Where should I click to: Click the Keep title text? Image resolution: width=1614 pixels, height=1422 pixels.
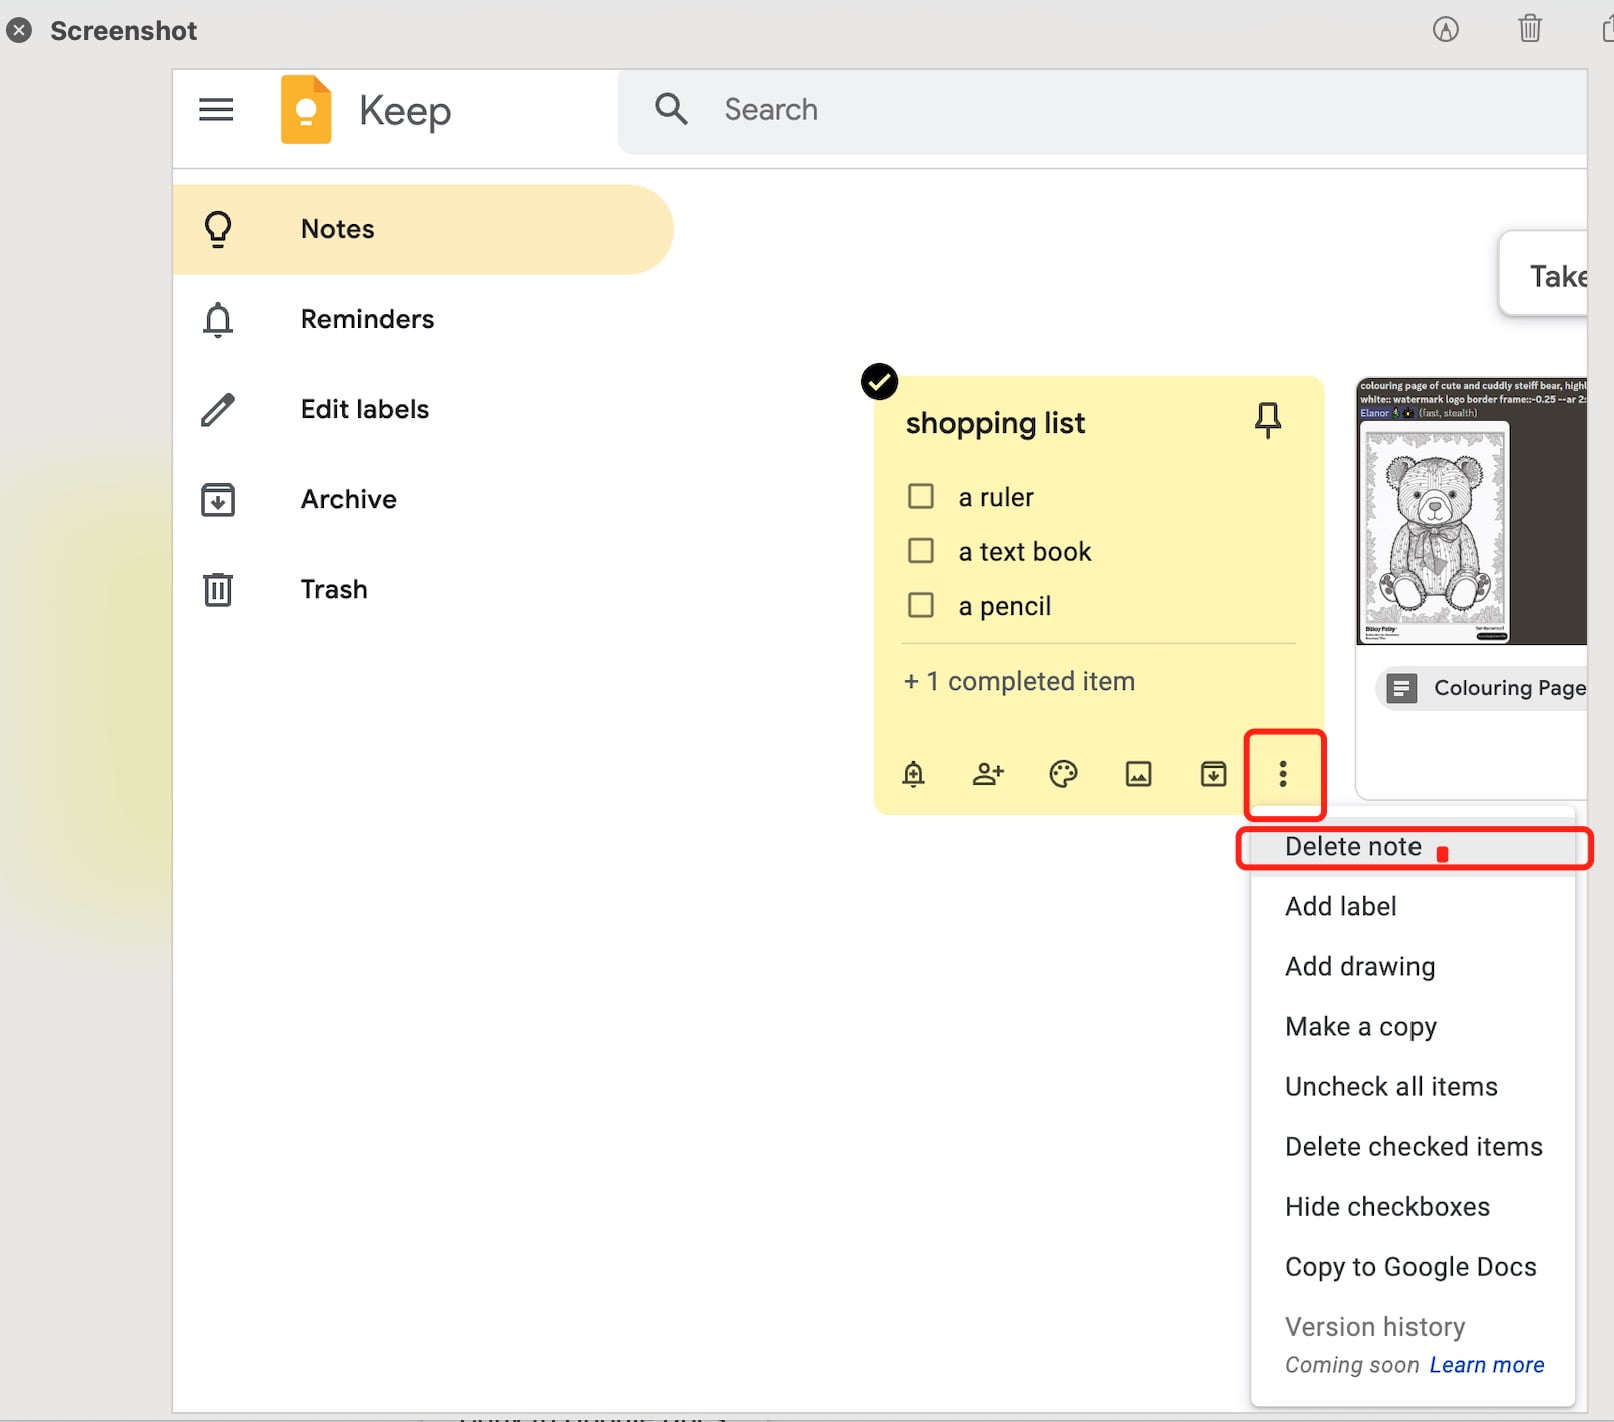(405, 111)
